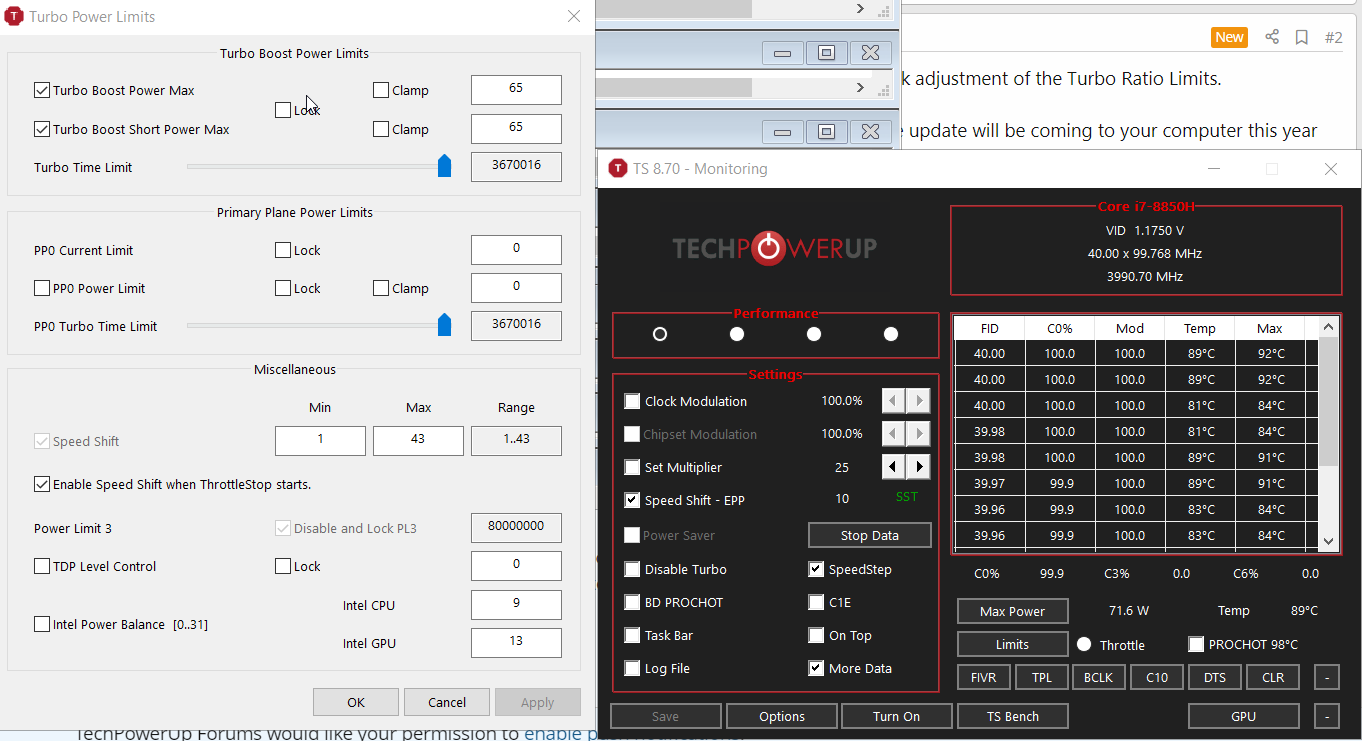Click minus button beside CLR
Image resolution: width=1362 pixels, height=741 pixels.
[x=1326, y=677]
